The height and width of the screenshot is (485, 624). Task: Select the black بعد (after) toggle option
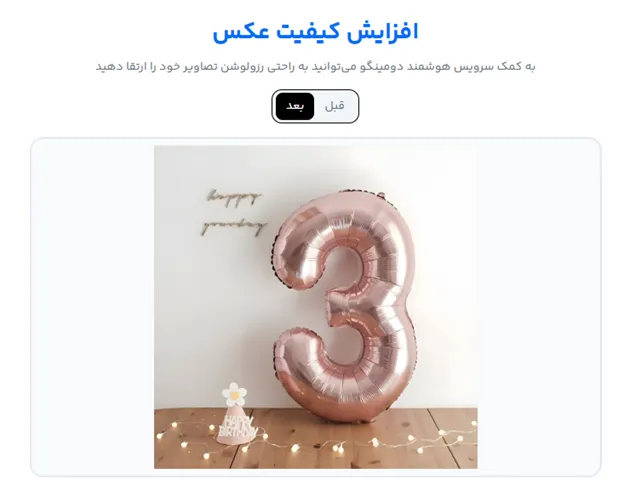295,106
